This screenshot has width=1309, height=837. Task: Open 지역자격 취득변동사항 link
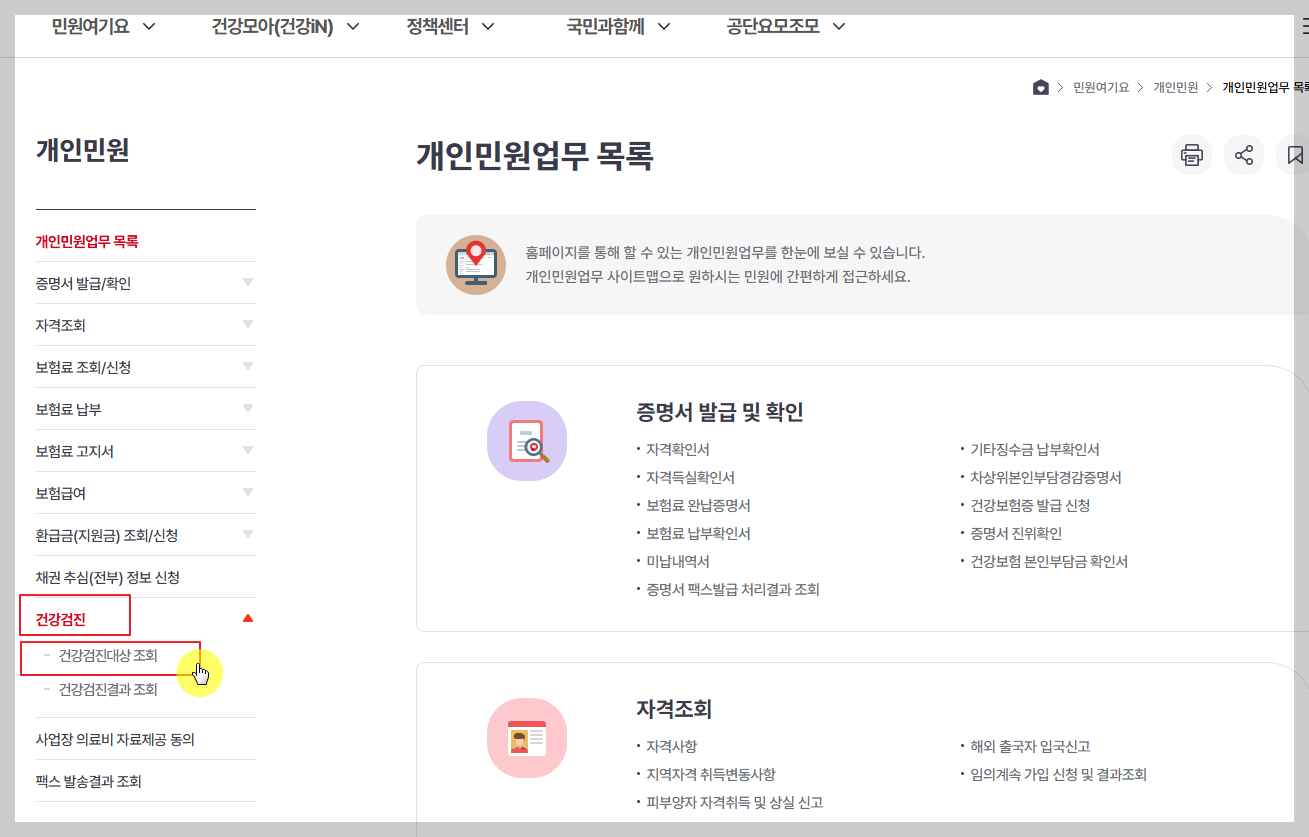[711, 775]
